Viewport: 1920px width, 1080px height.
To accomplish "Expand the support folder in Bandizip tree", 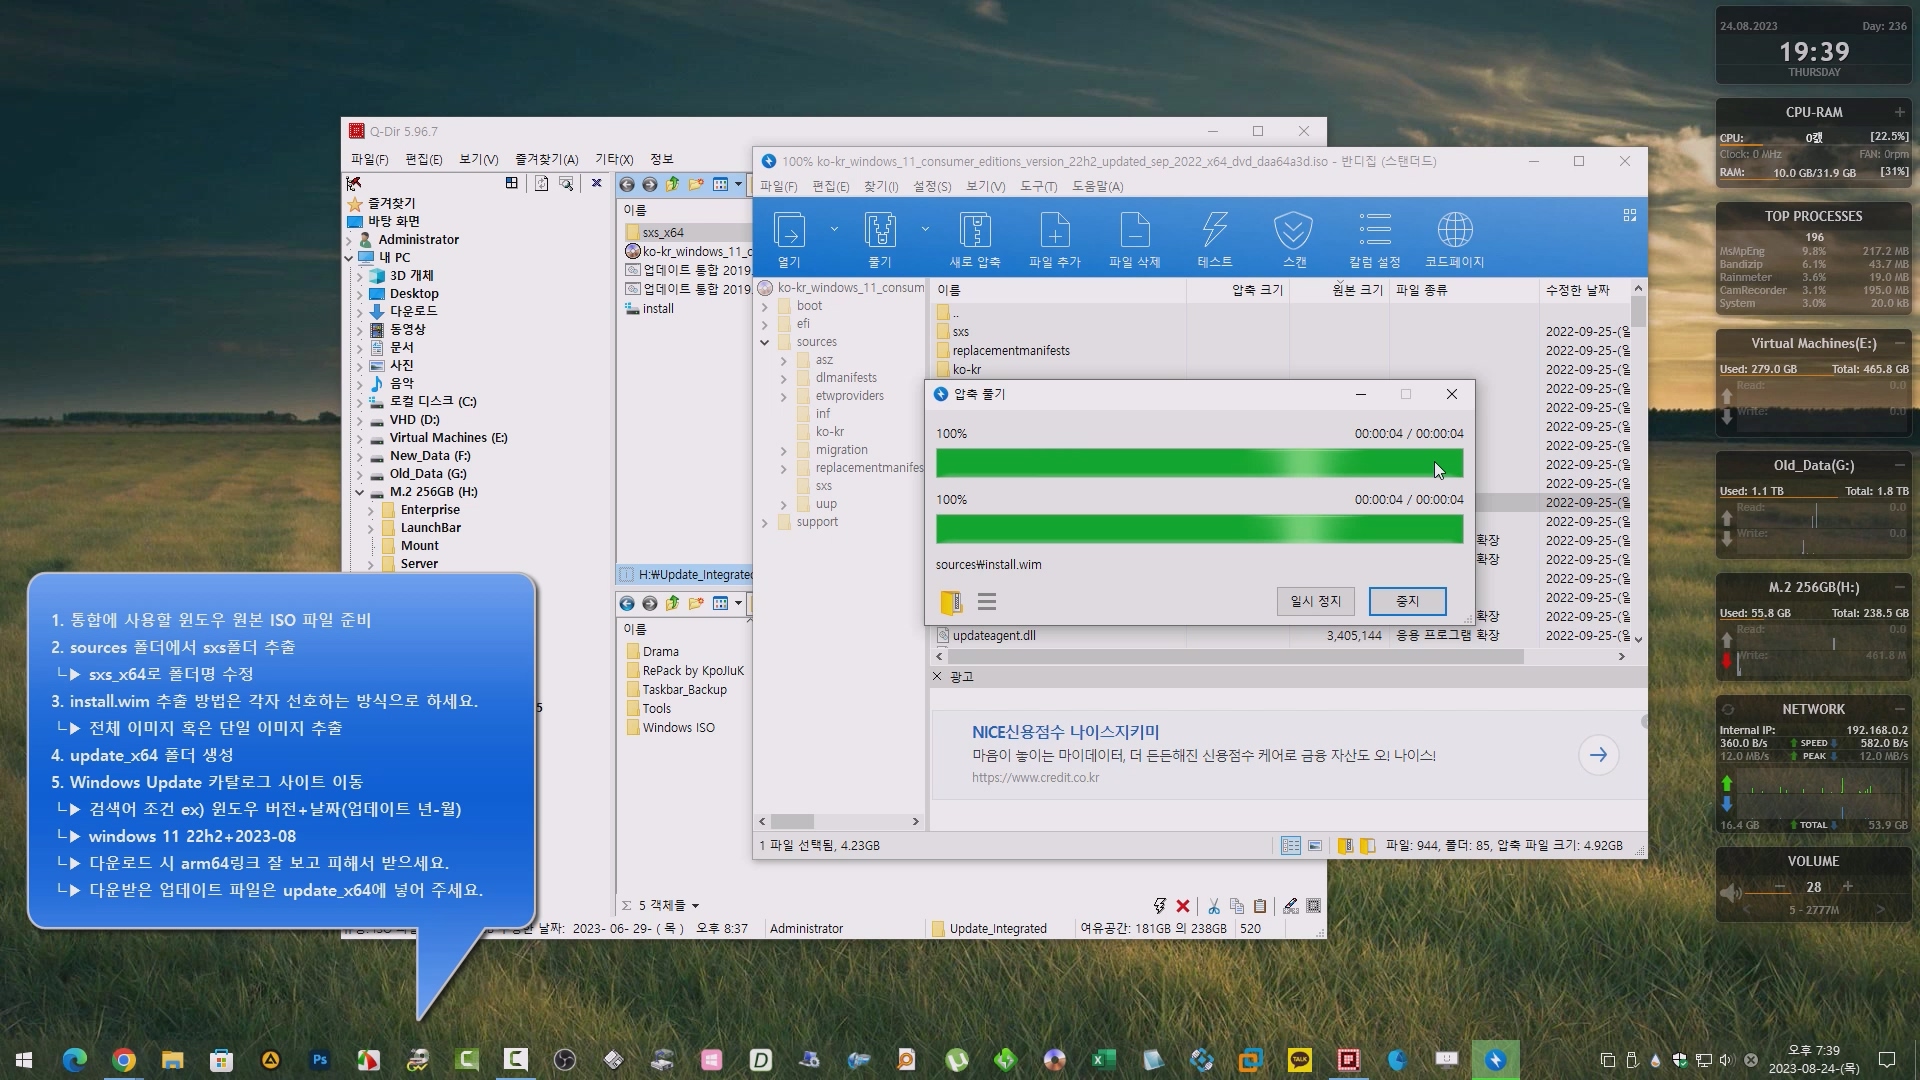I will click(765, 522).
